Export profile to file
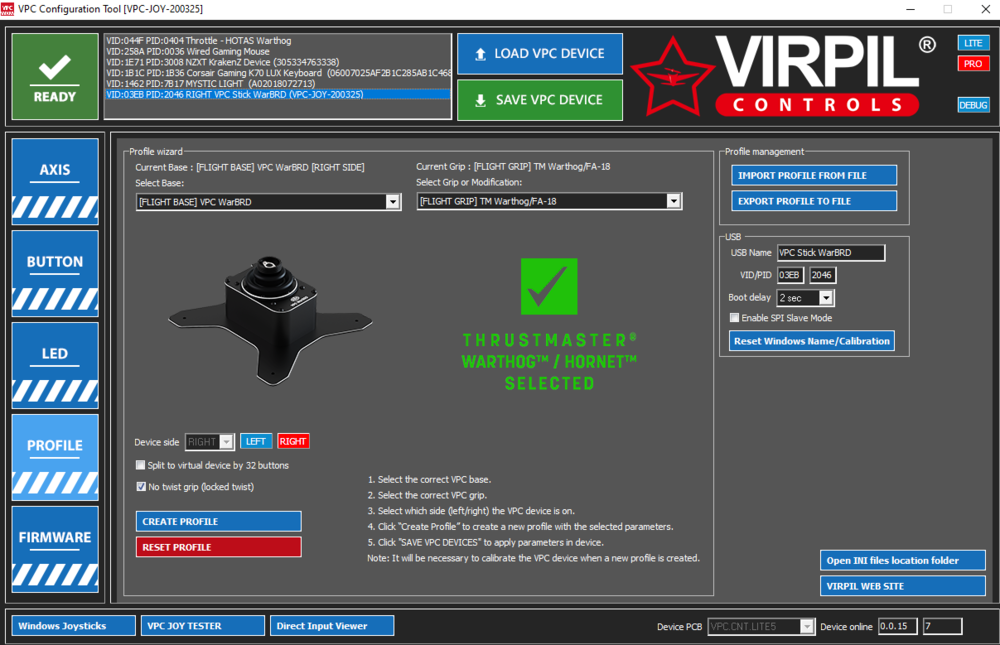 [814, 201]
